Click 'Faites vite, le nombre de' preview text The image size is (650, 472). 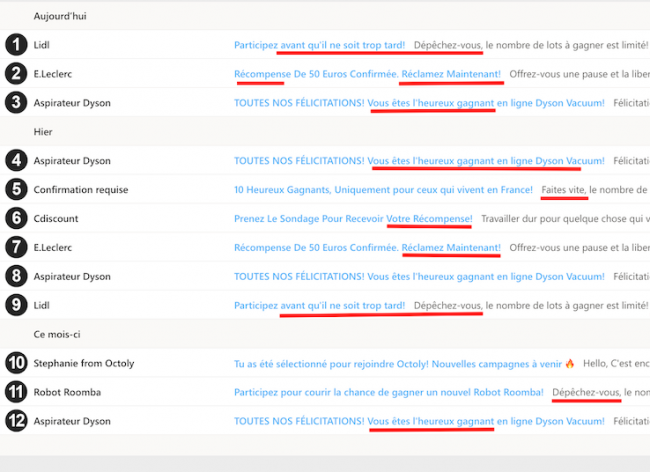(595, 190)
